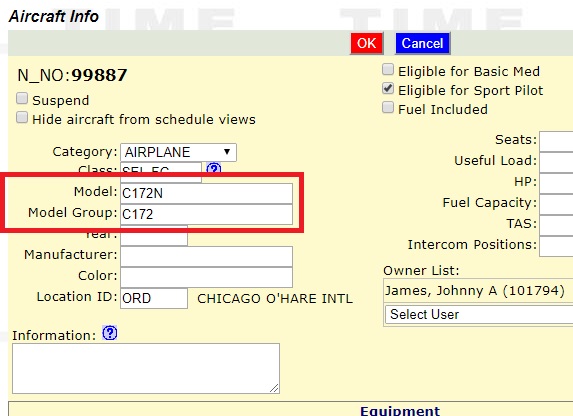573x416 pixels.
Task: Click the Fuel Capacity input field
Action: pos(556,204)
